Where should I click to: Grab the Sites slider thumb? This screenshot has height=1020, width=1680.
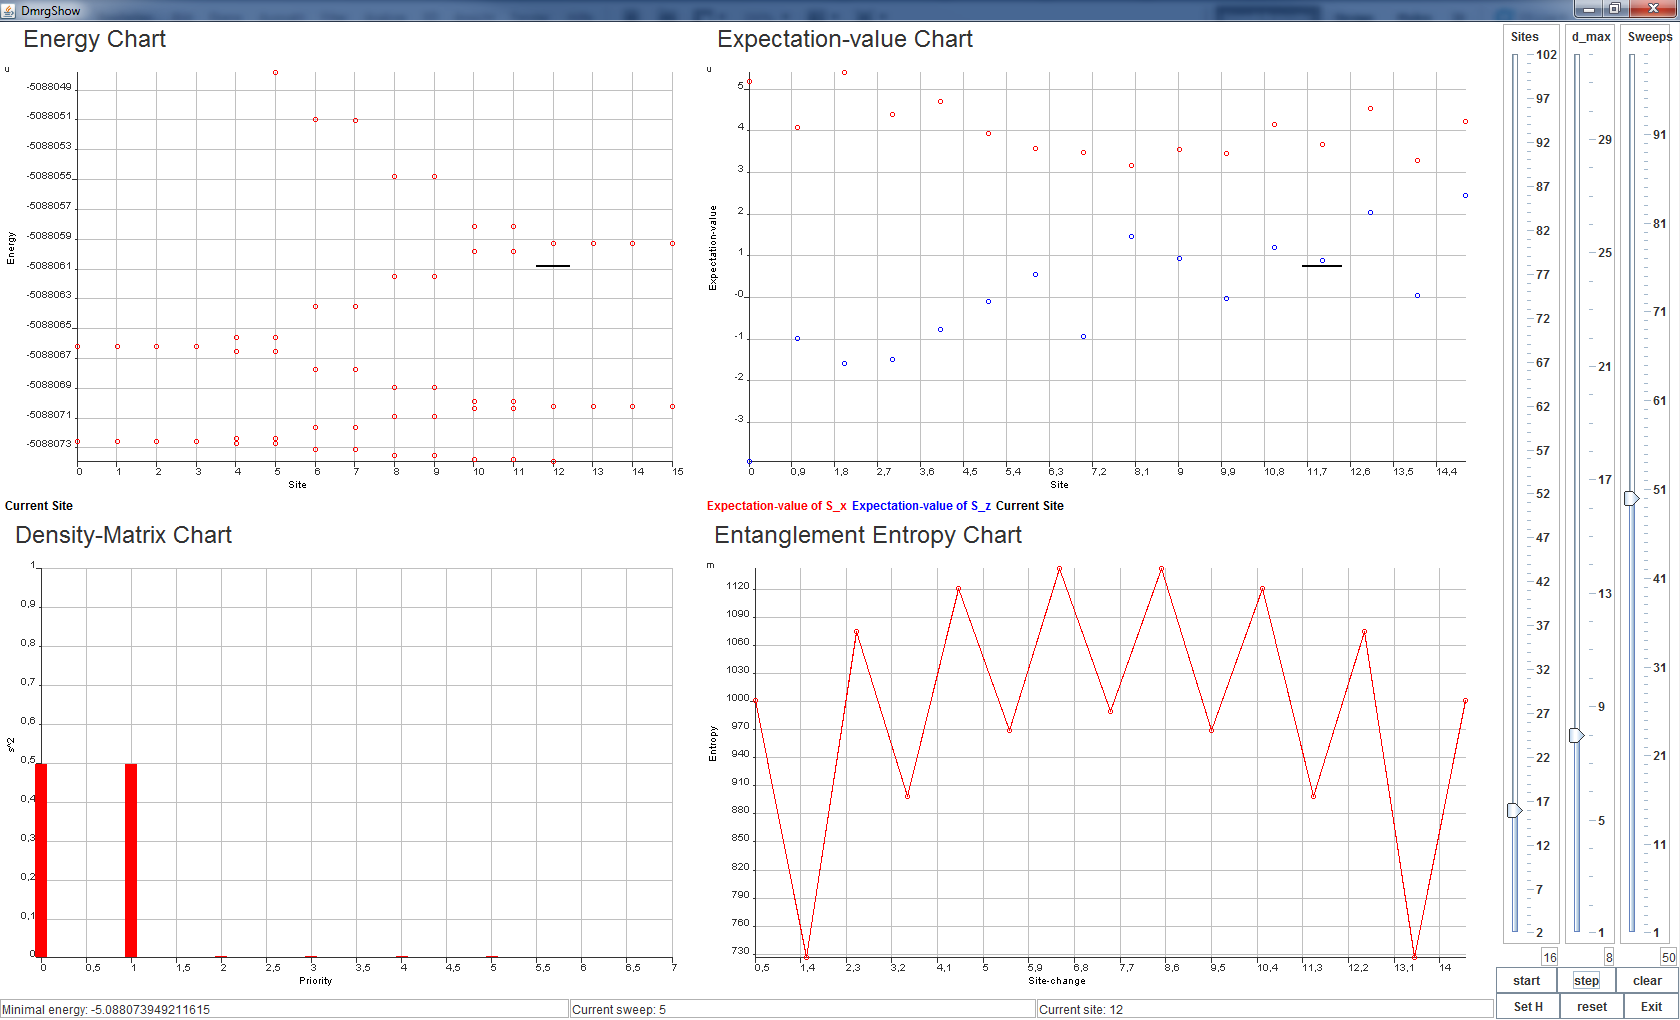coord(1515,810)
